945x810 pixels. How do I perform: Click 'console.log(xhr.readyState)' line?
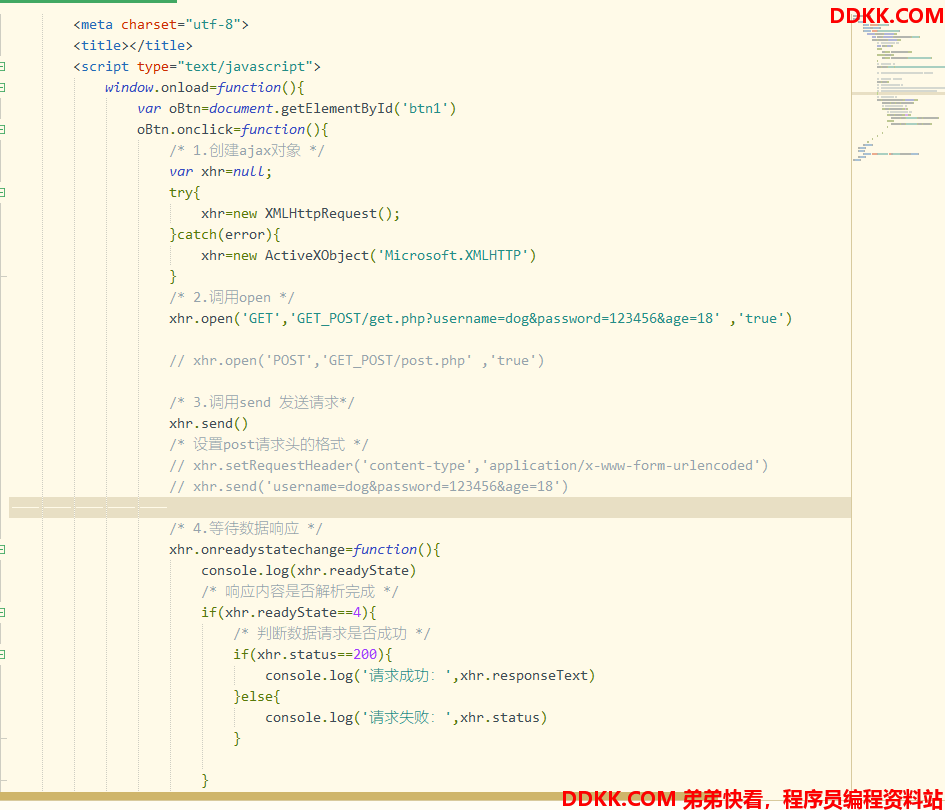pos(309,571)
